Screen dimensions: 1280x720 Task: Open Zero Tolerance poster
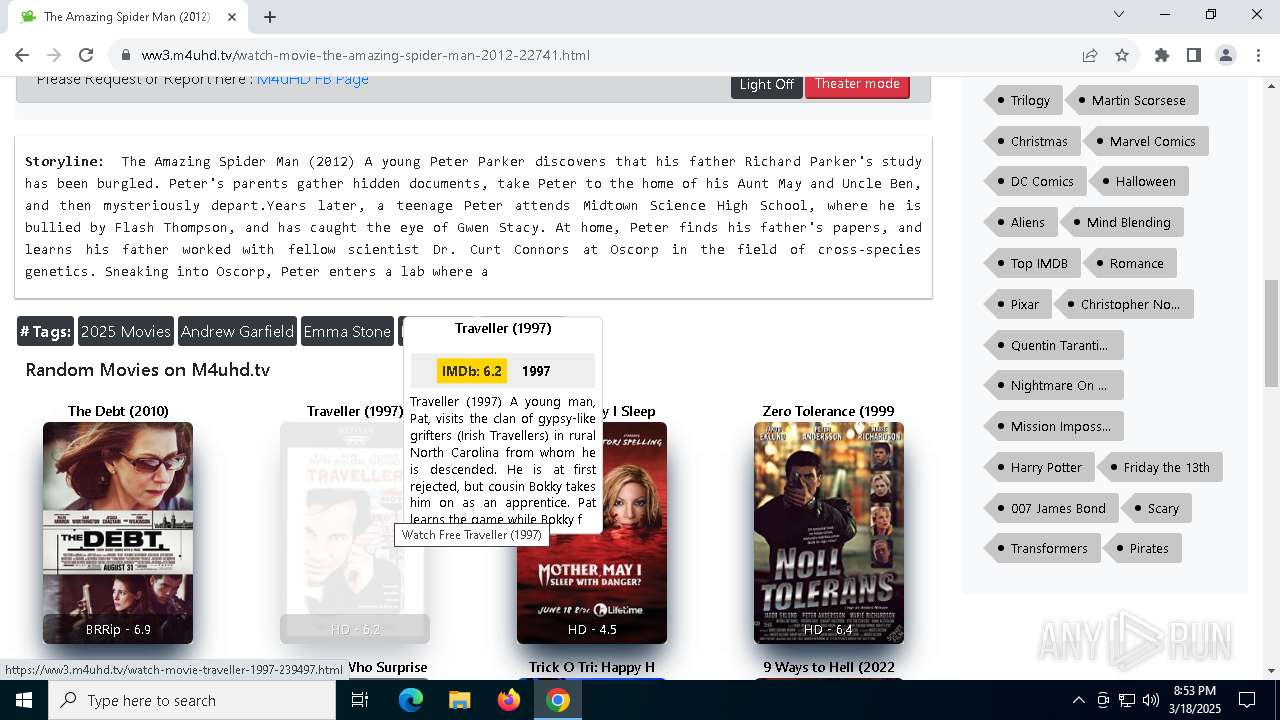829,533
